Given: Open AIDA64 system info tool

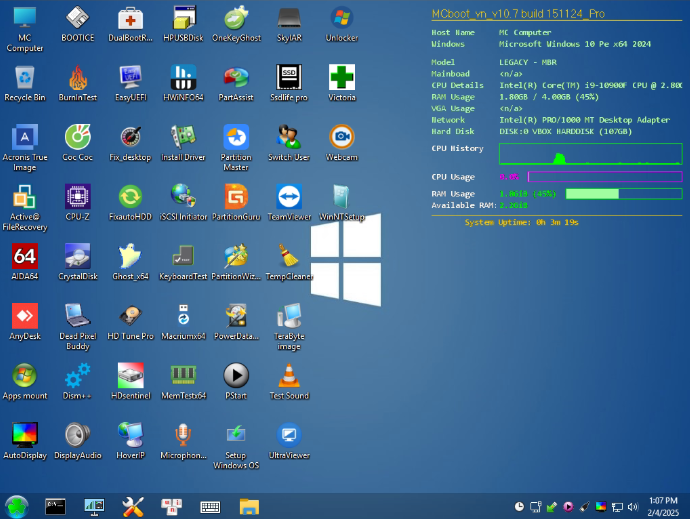Looking at the screenshot, I should point(25,262).
